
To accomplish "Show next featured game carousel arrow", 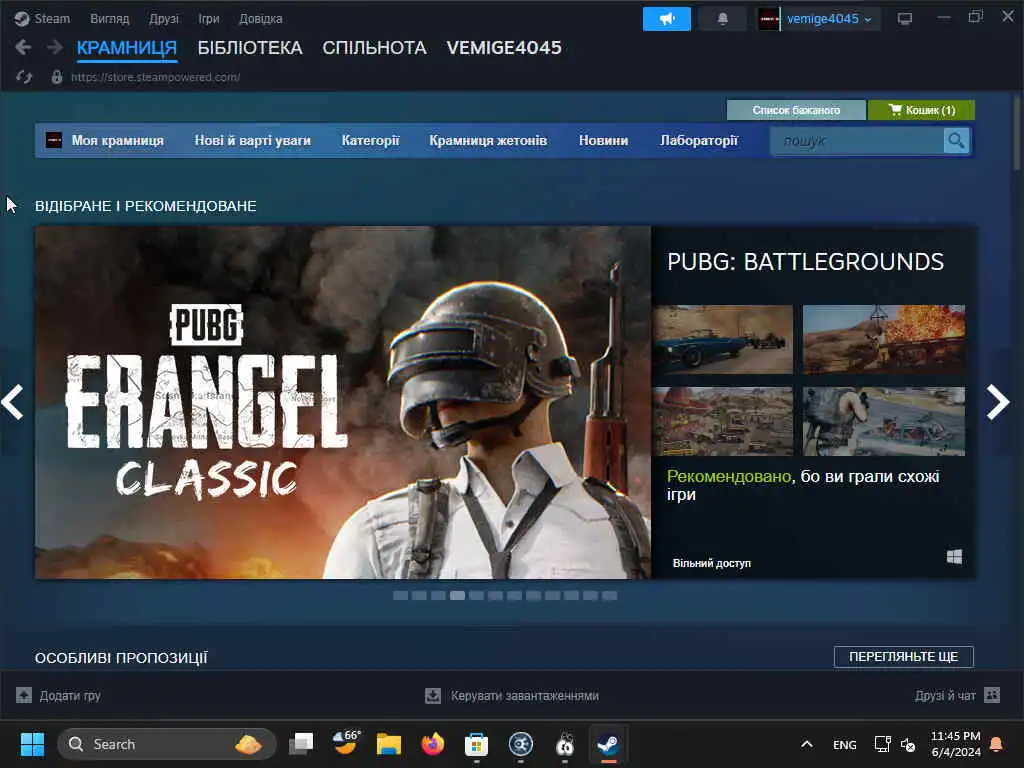I will (x=997, y=402).
